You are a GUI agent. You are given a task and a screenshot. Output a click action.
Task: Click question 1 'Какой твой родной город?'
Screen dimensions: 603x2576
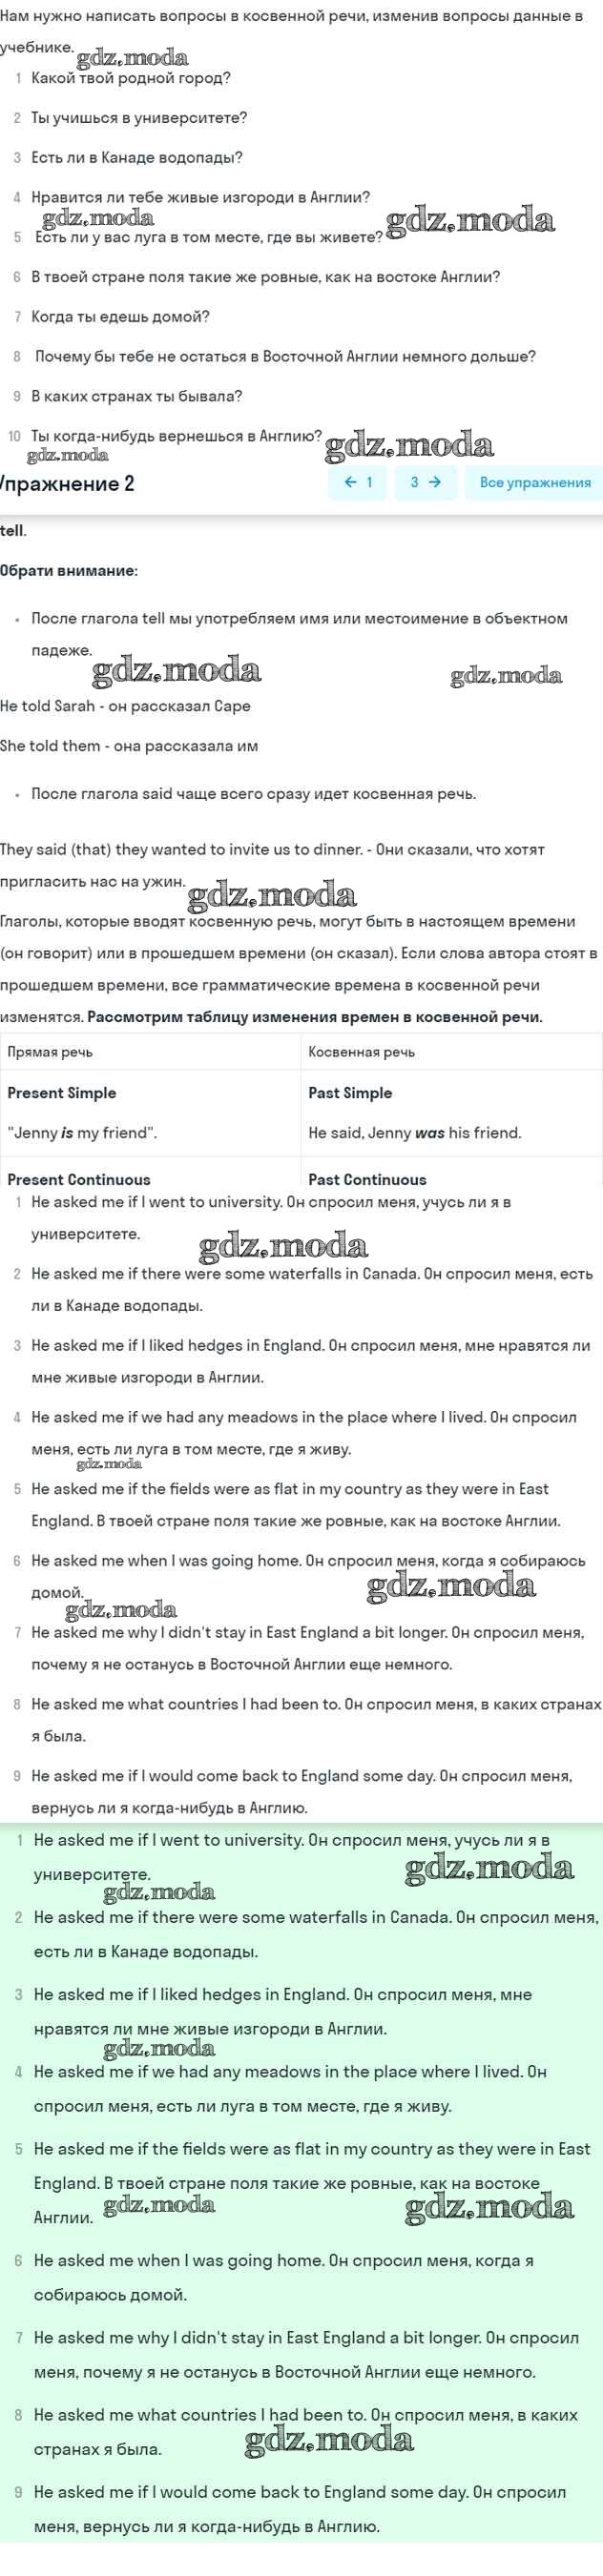pyautogui.click(x=131, y=78)
